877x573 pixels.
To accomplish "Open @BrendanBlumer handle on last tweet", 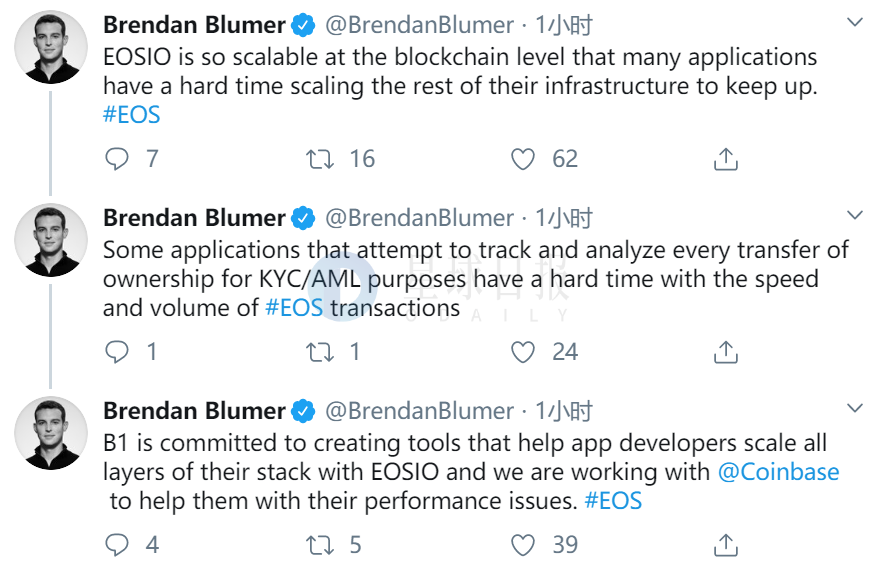I will pos(419,411).
